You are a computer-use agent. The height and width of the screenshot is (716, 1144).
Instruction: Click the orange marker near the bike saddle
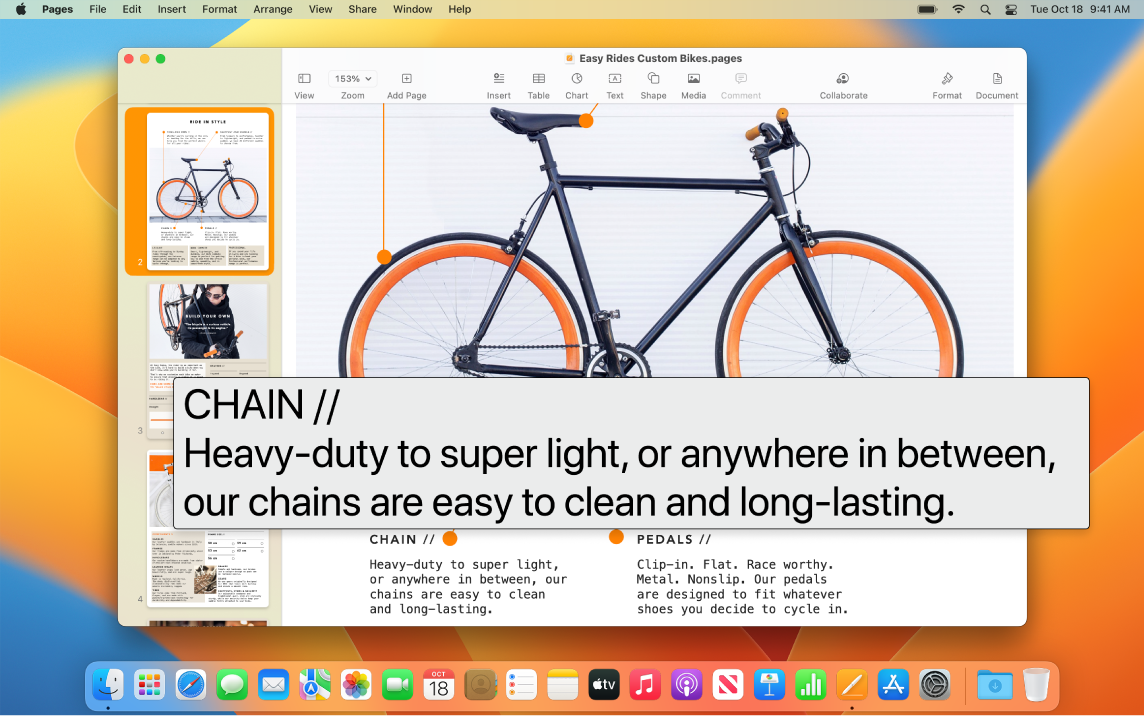585,119
